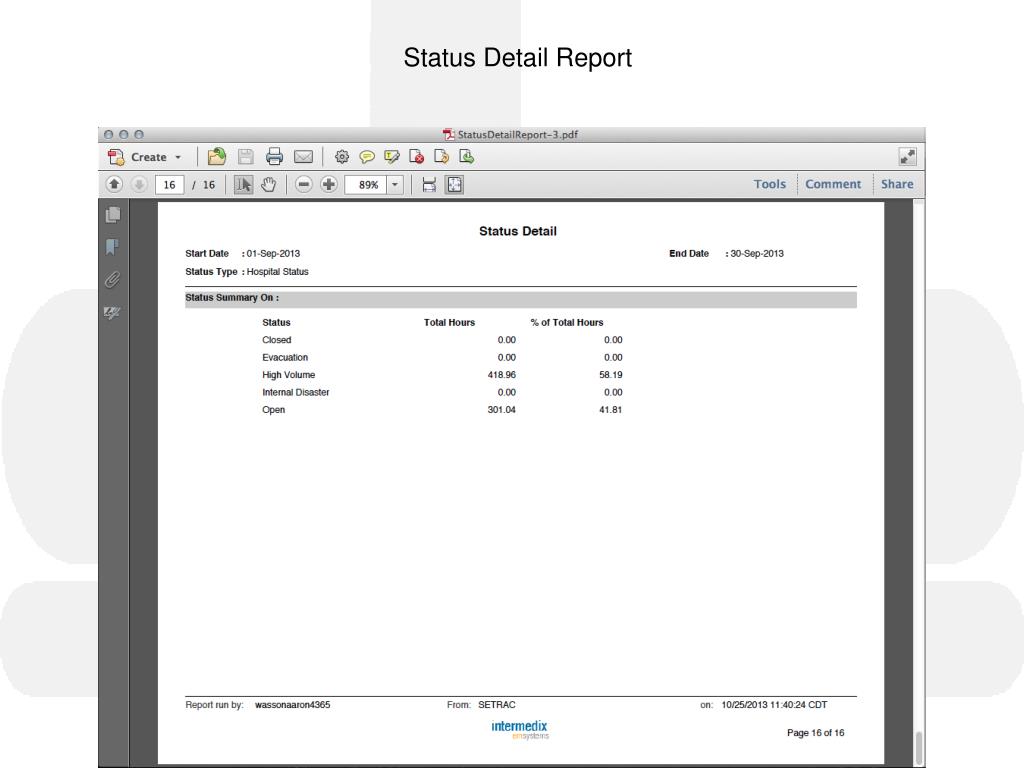This screenshot has height=768, width=1024.
Task: Click the Internal Disaster row label
Action: [x=296, y=392]
